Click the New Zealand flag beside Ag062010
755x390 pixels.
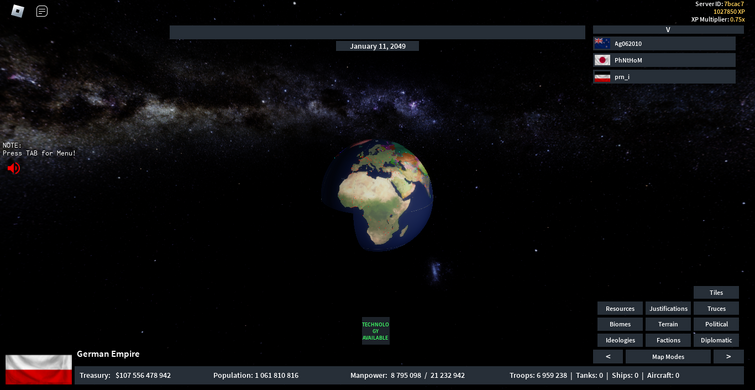602,44
